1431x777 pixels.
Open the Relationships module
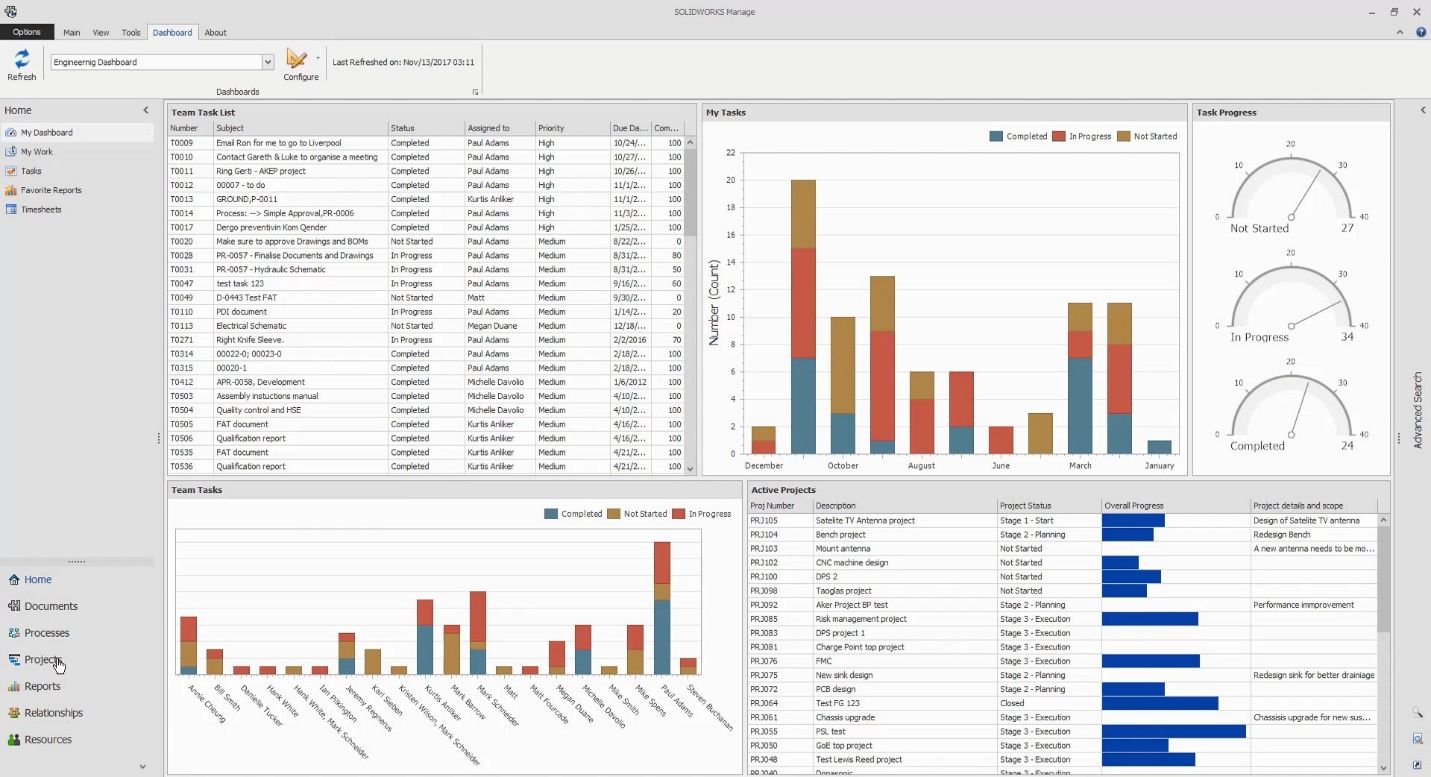click(53, 713)
